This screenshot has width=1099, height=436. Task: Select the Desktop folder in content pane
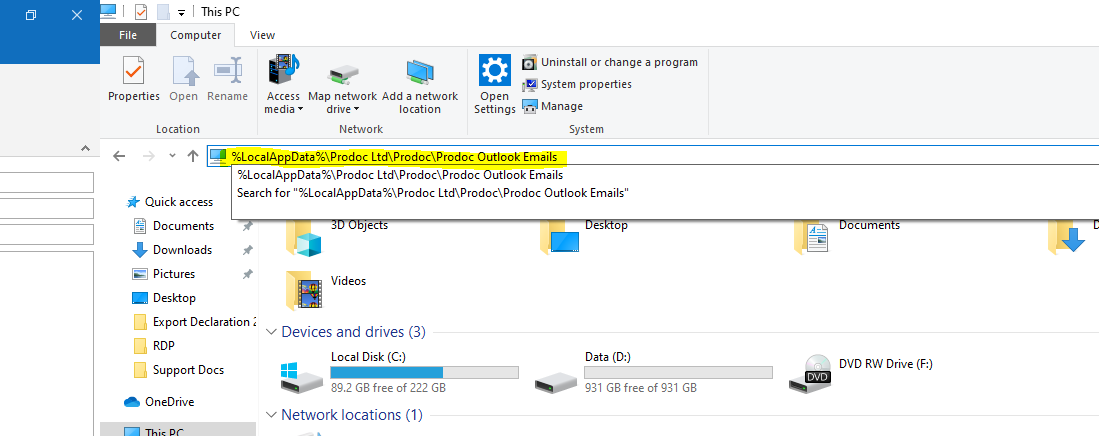pyautogui.click(x=583, y=236)
